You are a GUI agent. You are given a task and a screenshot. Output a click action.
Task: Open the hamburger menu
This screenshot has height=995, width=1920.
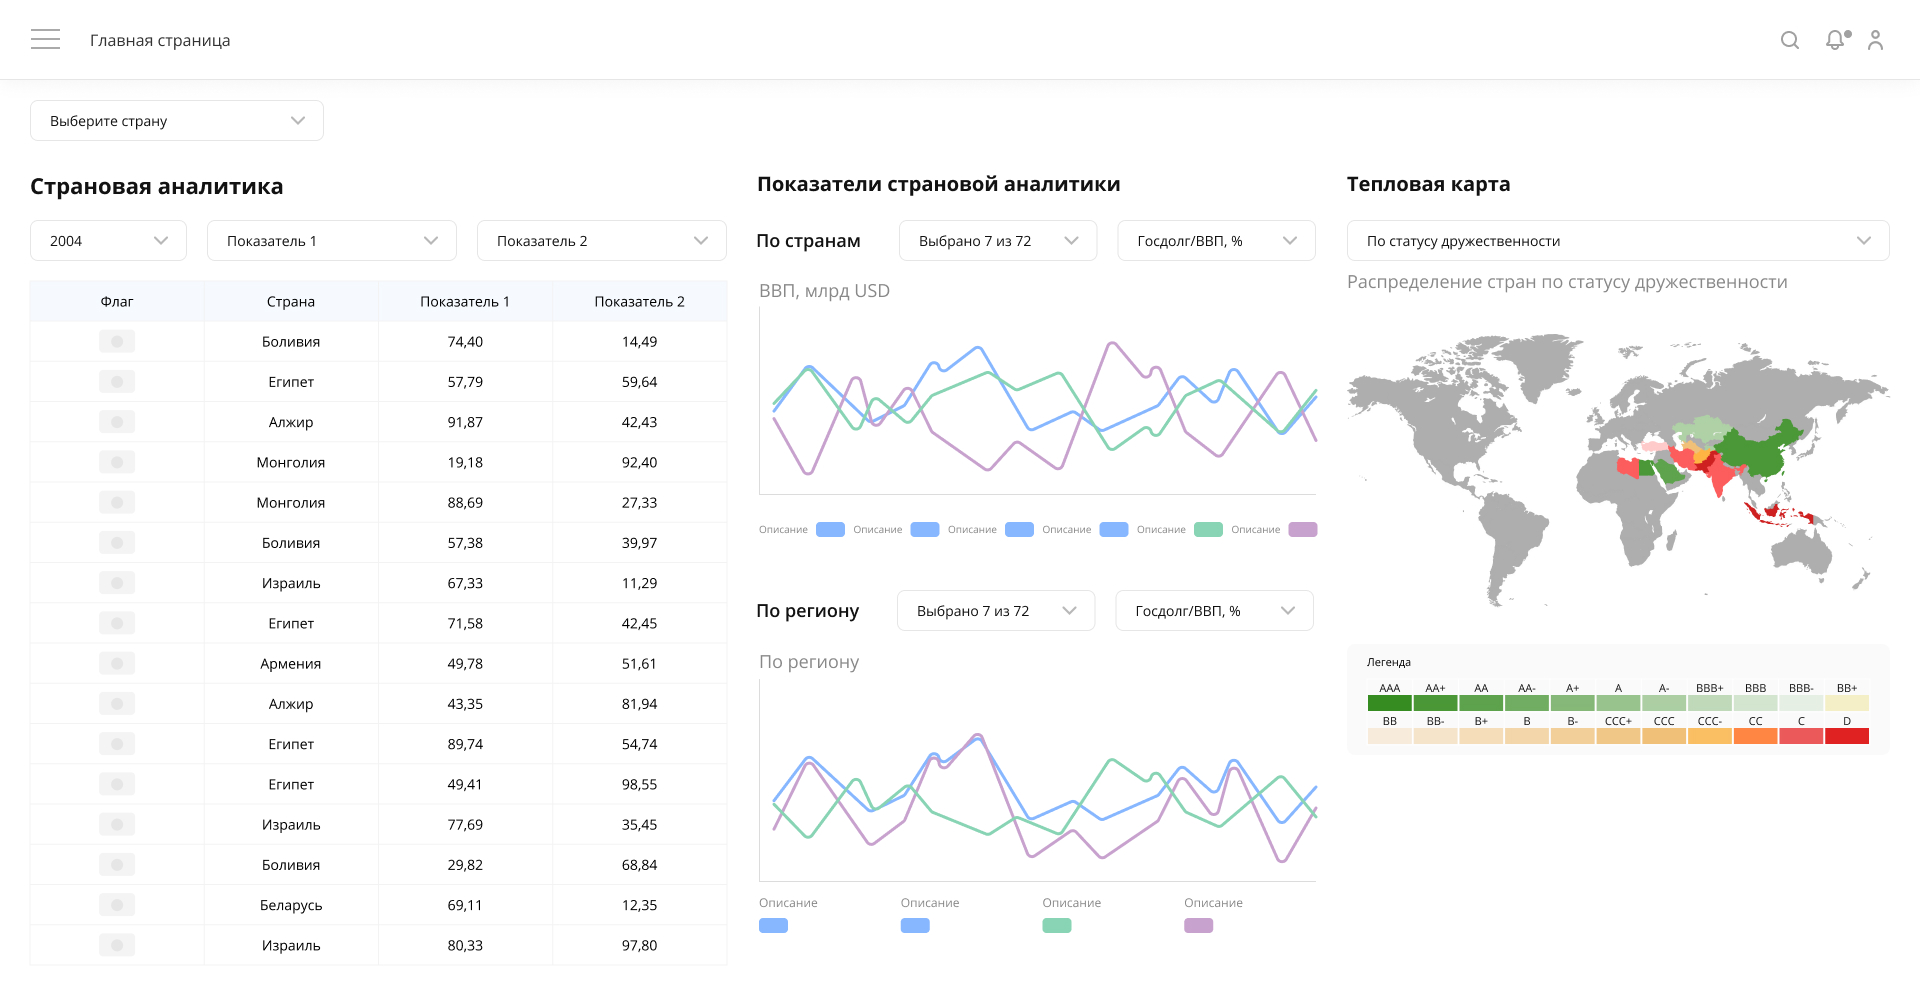click(45, 40)
